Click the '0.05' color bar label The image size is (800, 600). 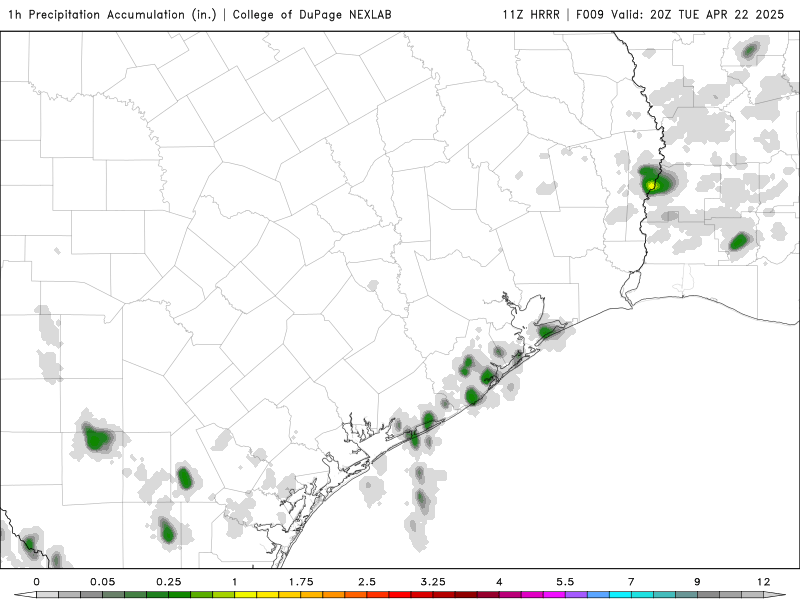pyautogui.click(x=103, y=582)
